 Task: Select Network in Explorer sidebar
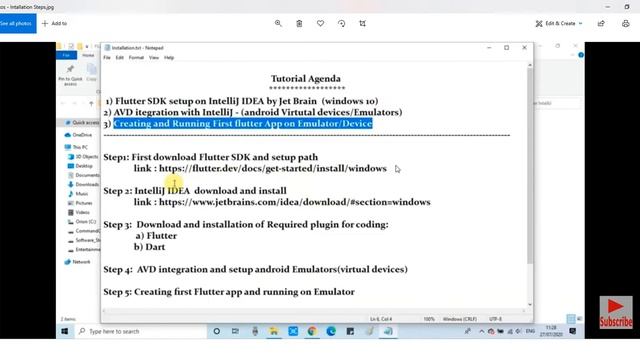[x=78, y=262]
